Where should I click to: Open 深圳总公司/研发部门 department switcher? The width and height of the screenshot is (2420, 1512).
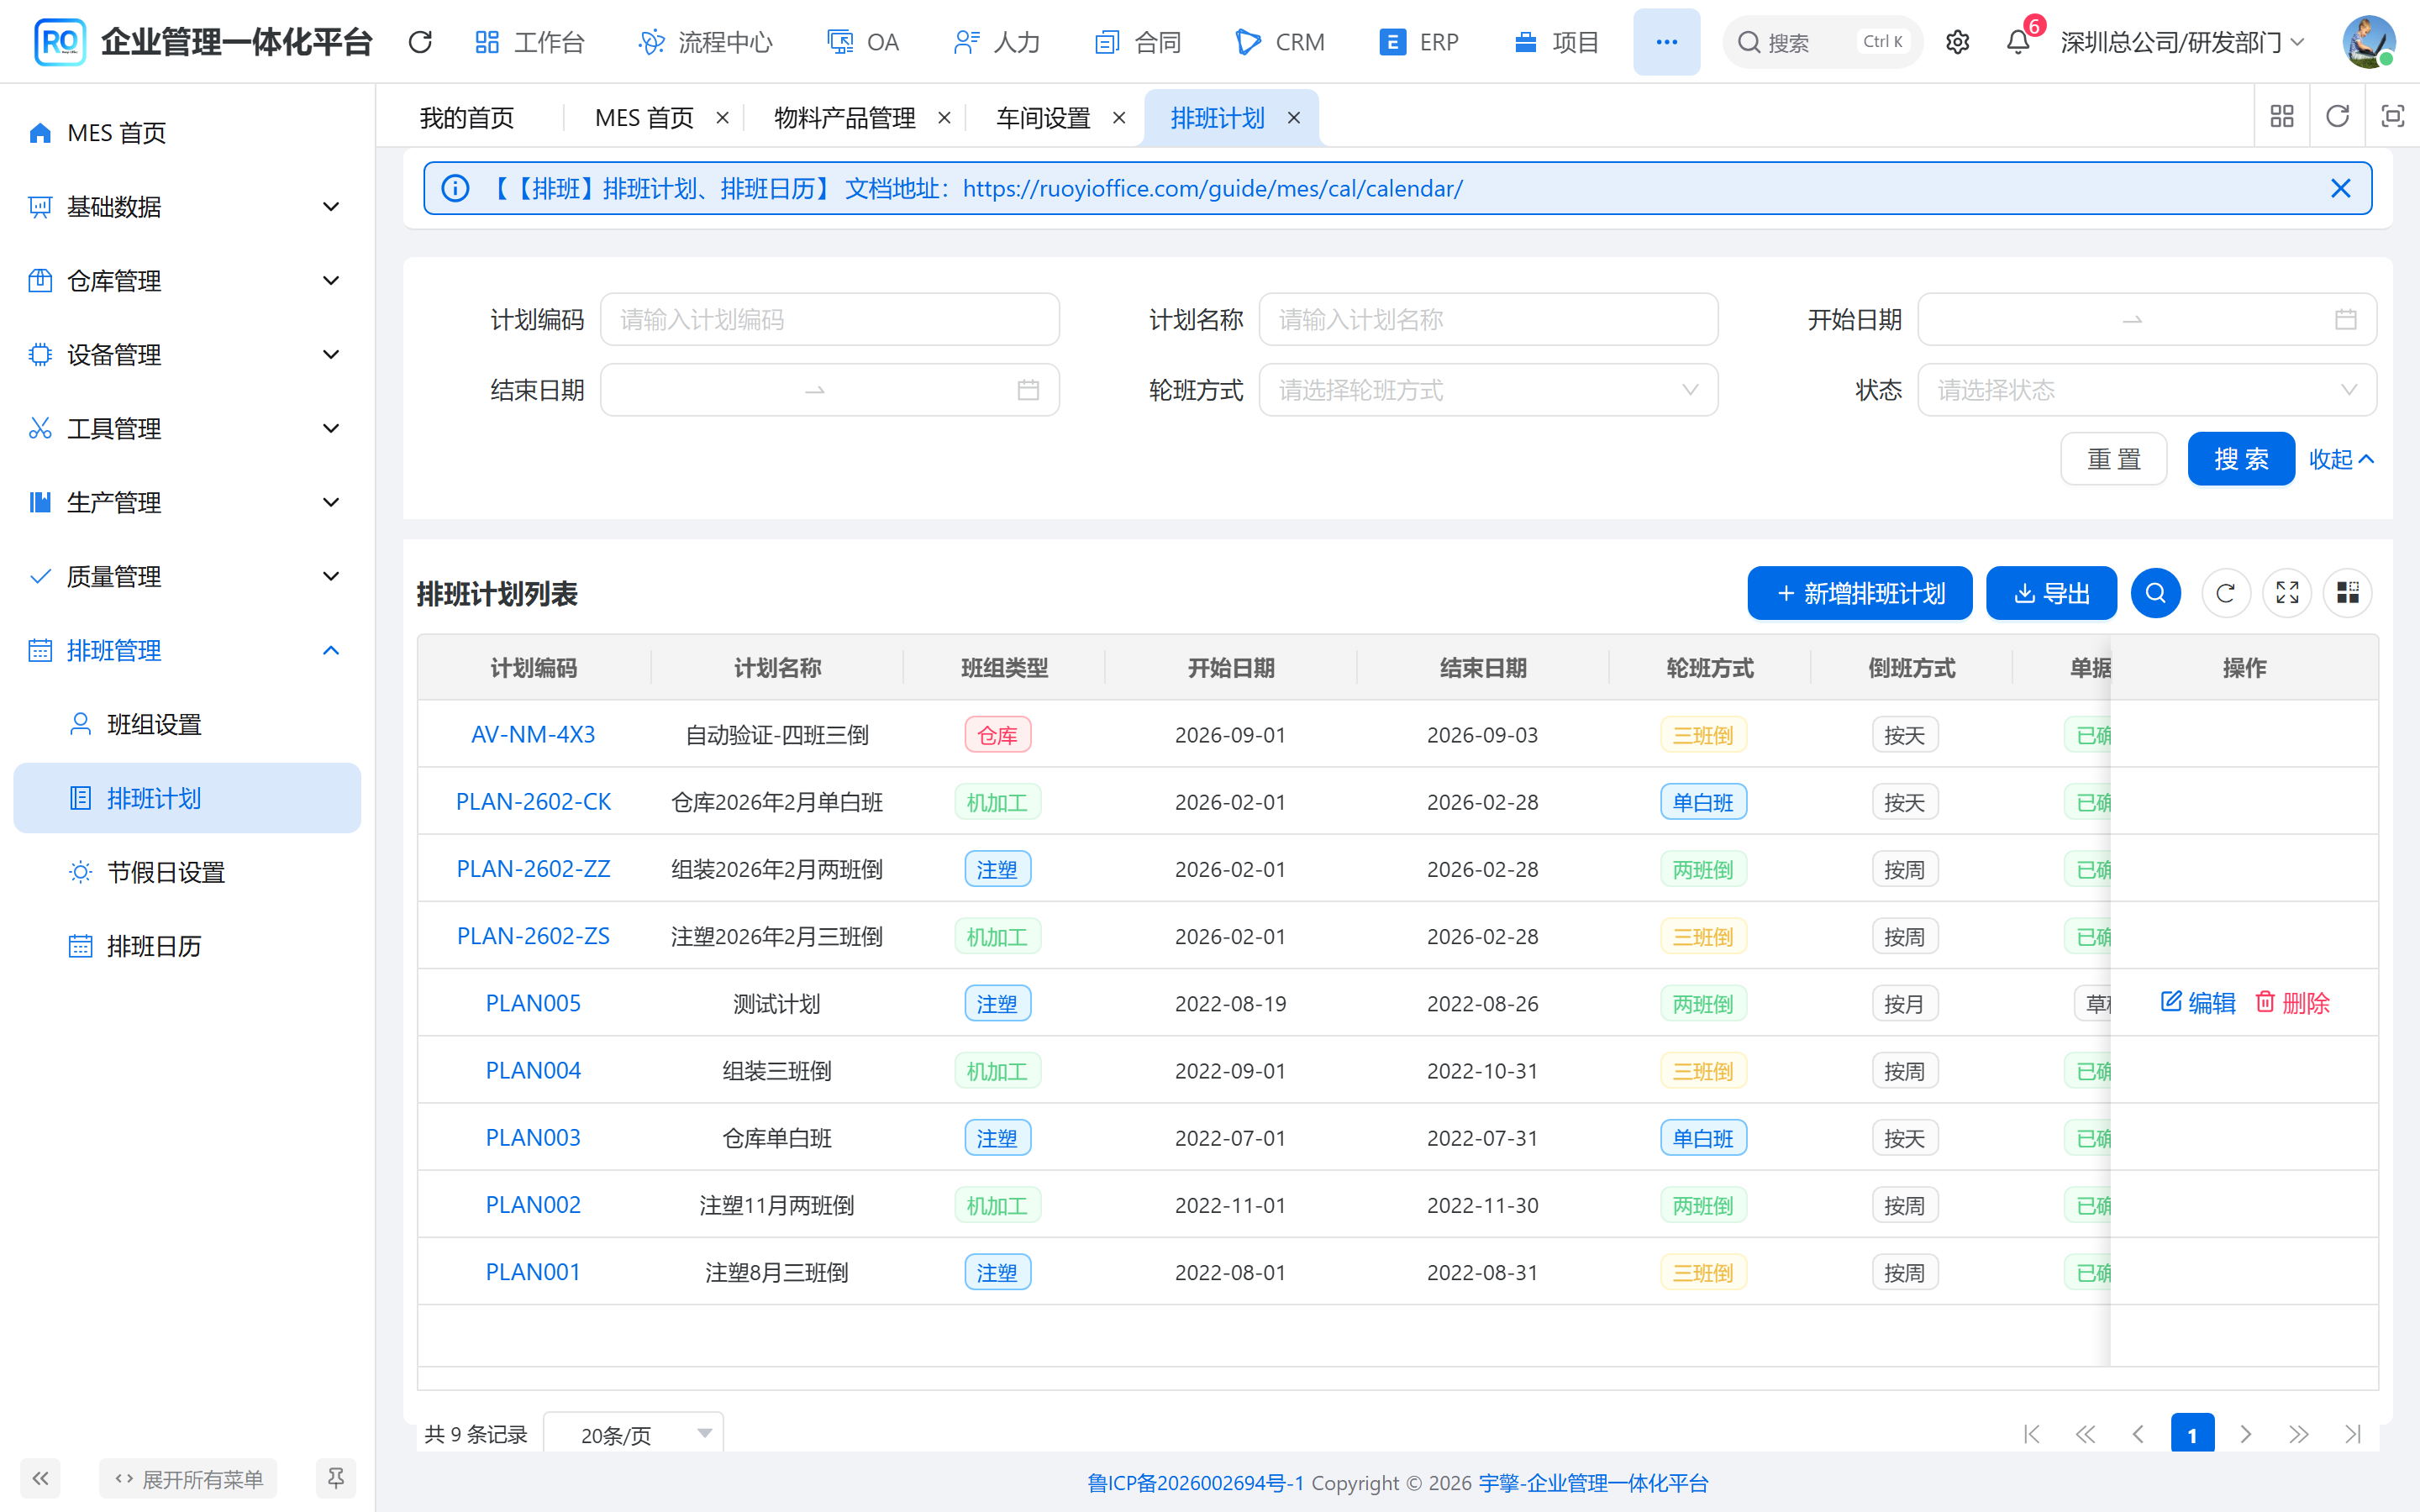click(2182, 42)
